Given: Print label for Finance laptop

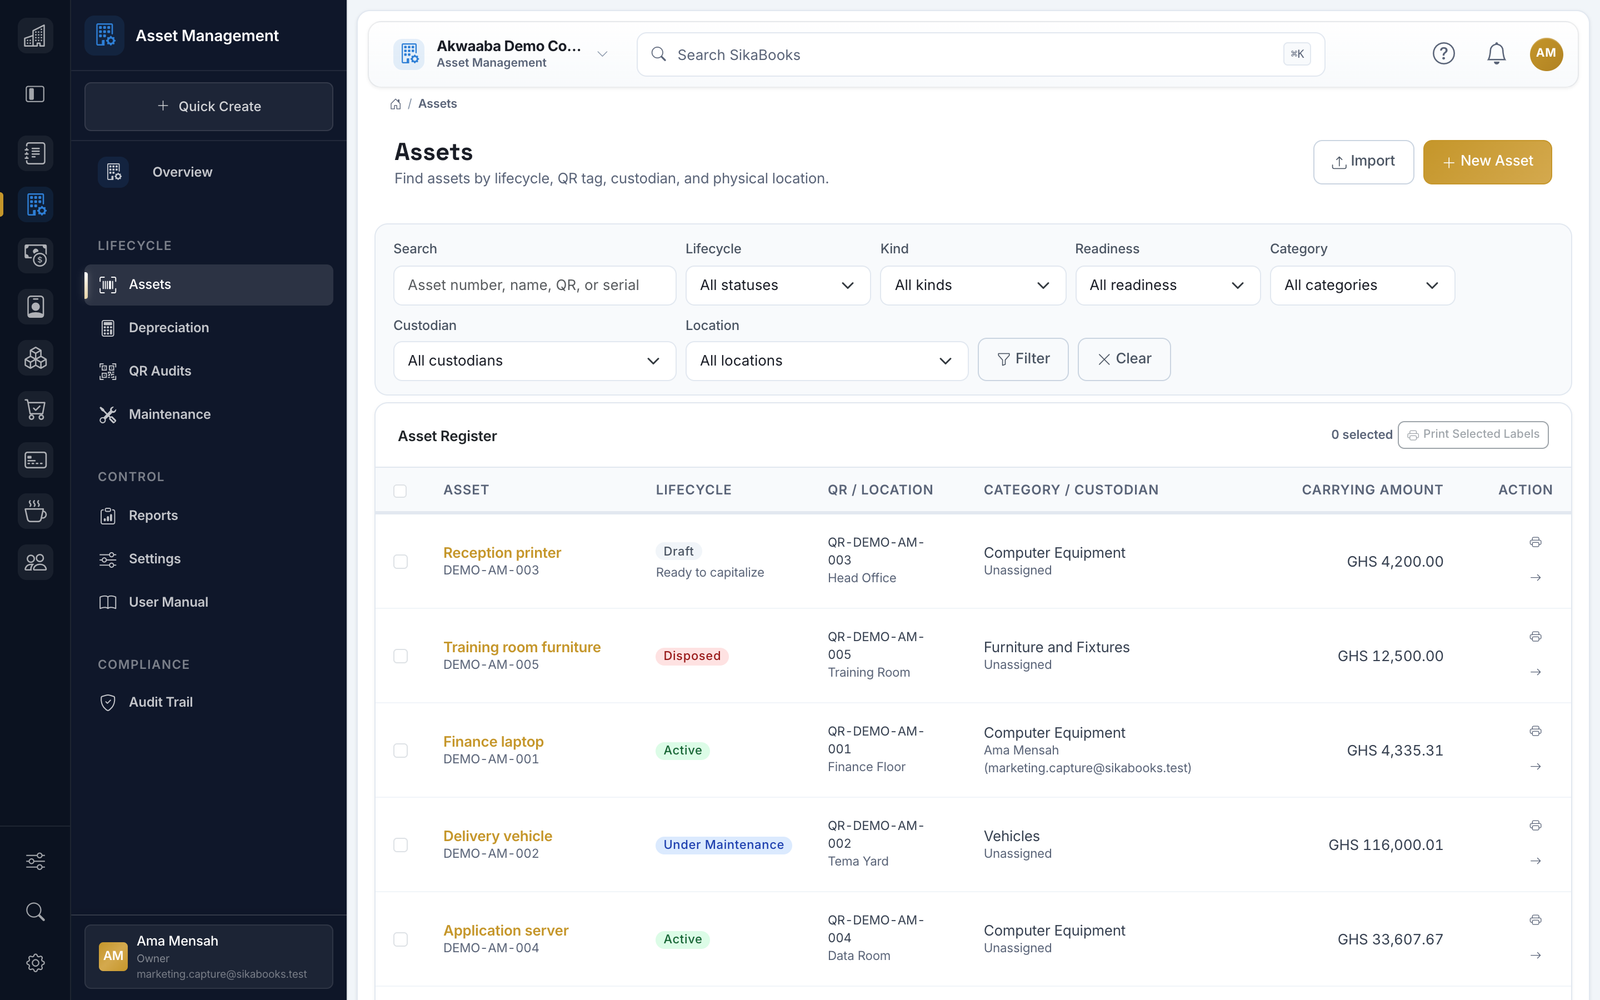Looking at the screenshot, I should (1535, 731).
